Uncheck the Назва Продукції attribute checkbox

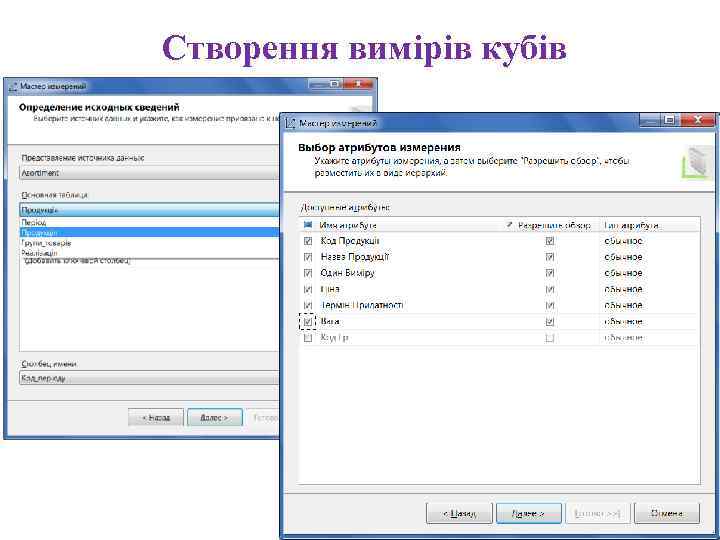pyautogui.click(x=308, y=257)
